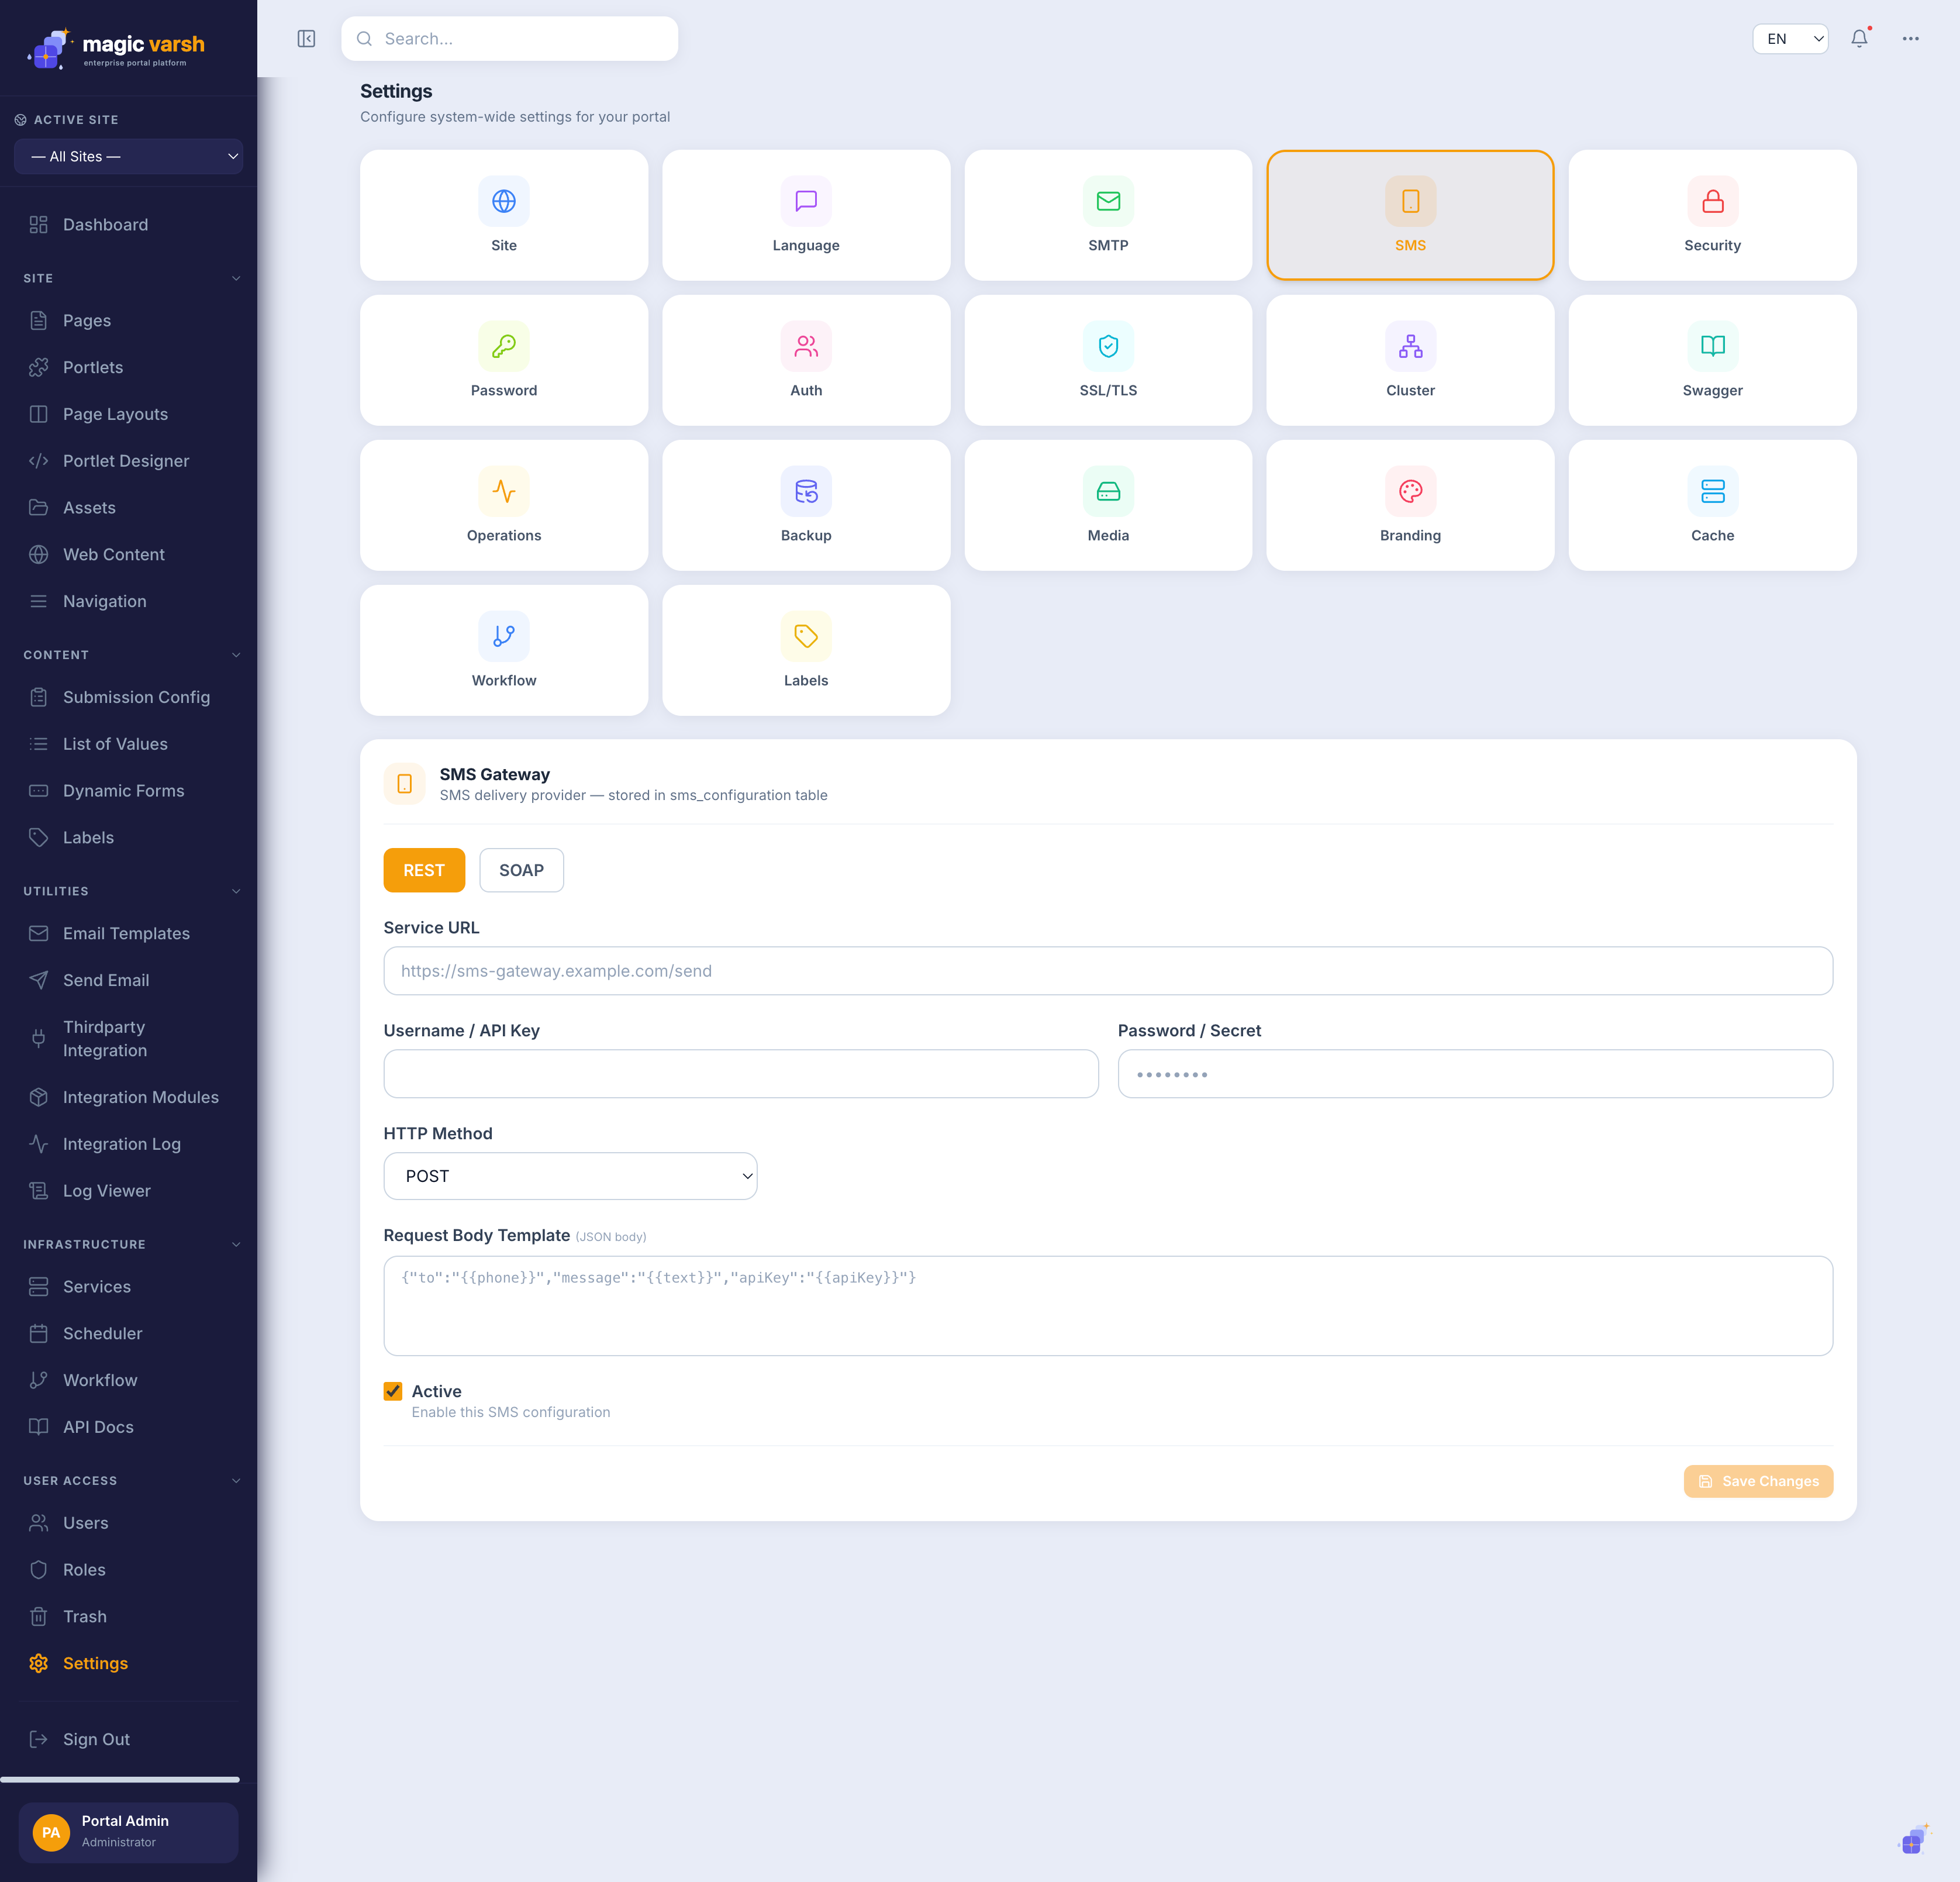Click the floating assistant icon at bottom right
The width and height of the screenshot is (1960, 1882).
coord(1913,1839)
